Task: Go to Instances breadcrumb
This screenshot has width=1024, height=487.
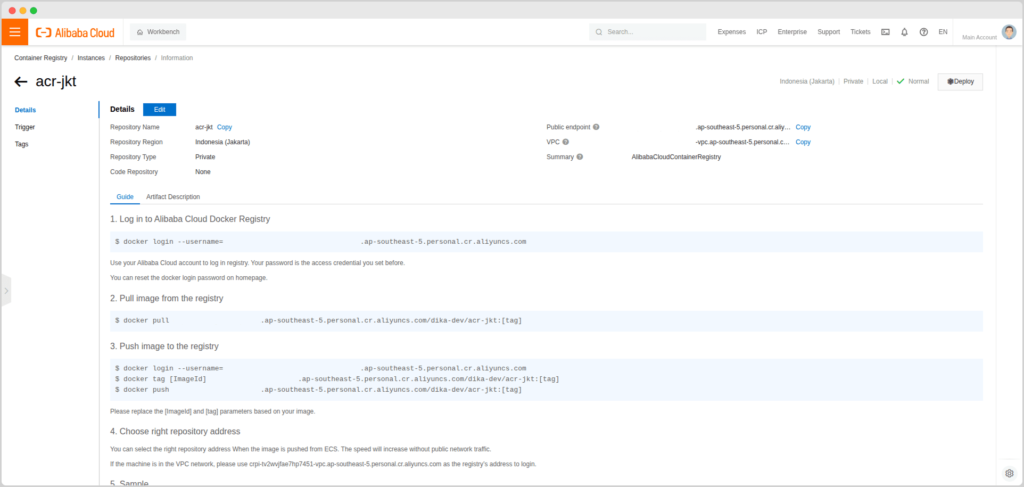Action: coord(91,58)
